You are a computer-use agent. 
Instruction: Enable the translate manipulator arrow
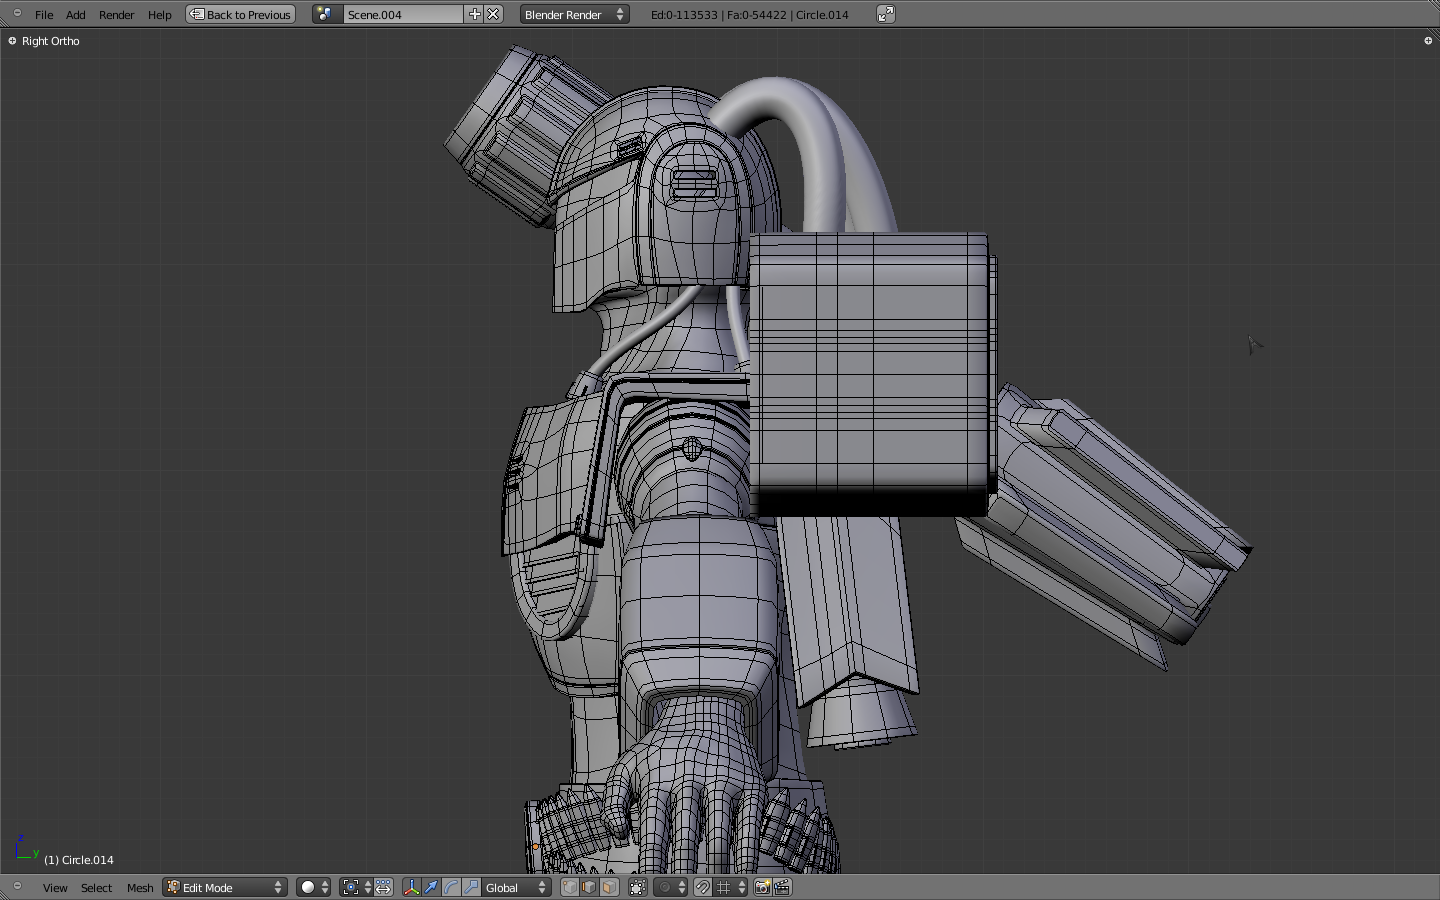(x=432, y=888)
